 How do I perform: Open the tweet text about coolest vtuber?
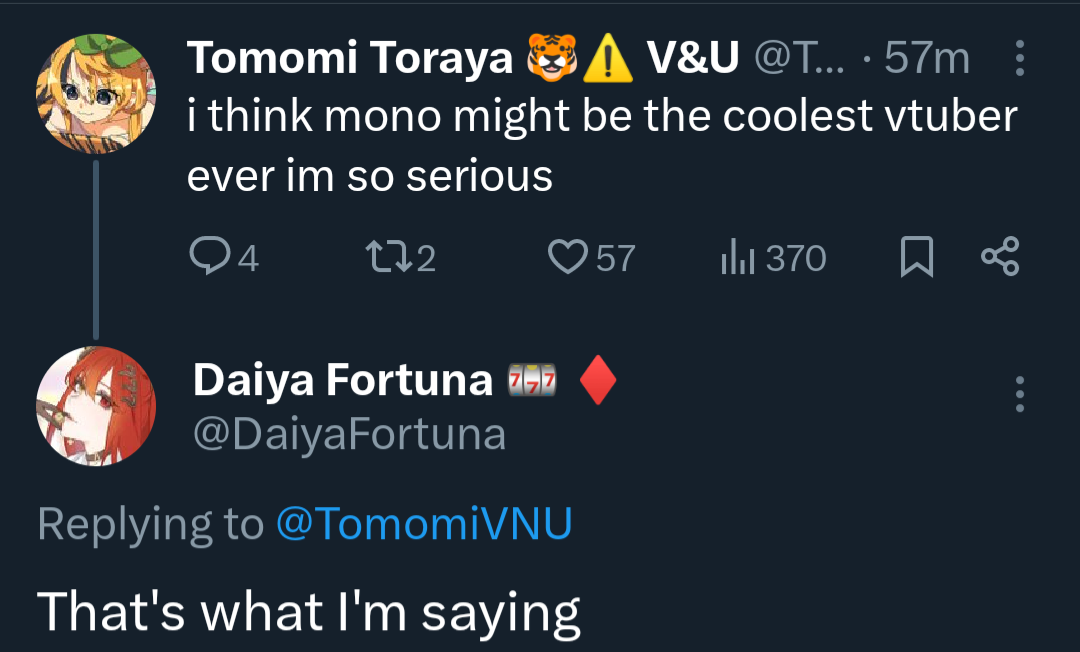(600, 146)
